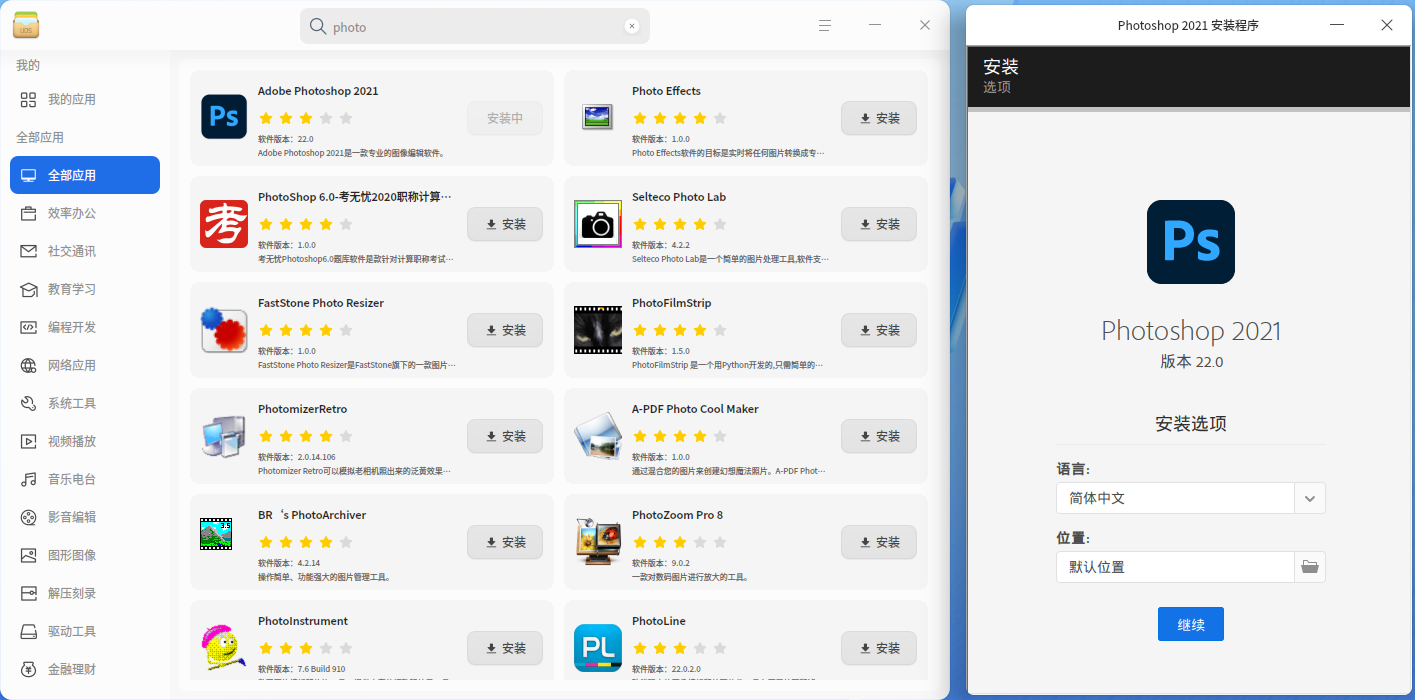Select 编程开发 in sidebar
The width and height of the screenshot is (1415, 700).
click(85, 327)
